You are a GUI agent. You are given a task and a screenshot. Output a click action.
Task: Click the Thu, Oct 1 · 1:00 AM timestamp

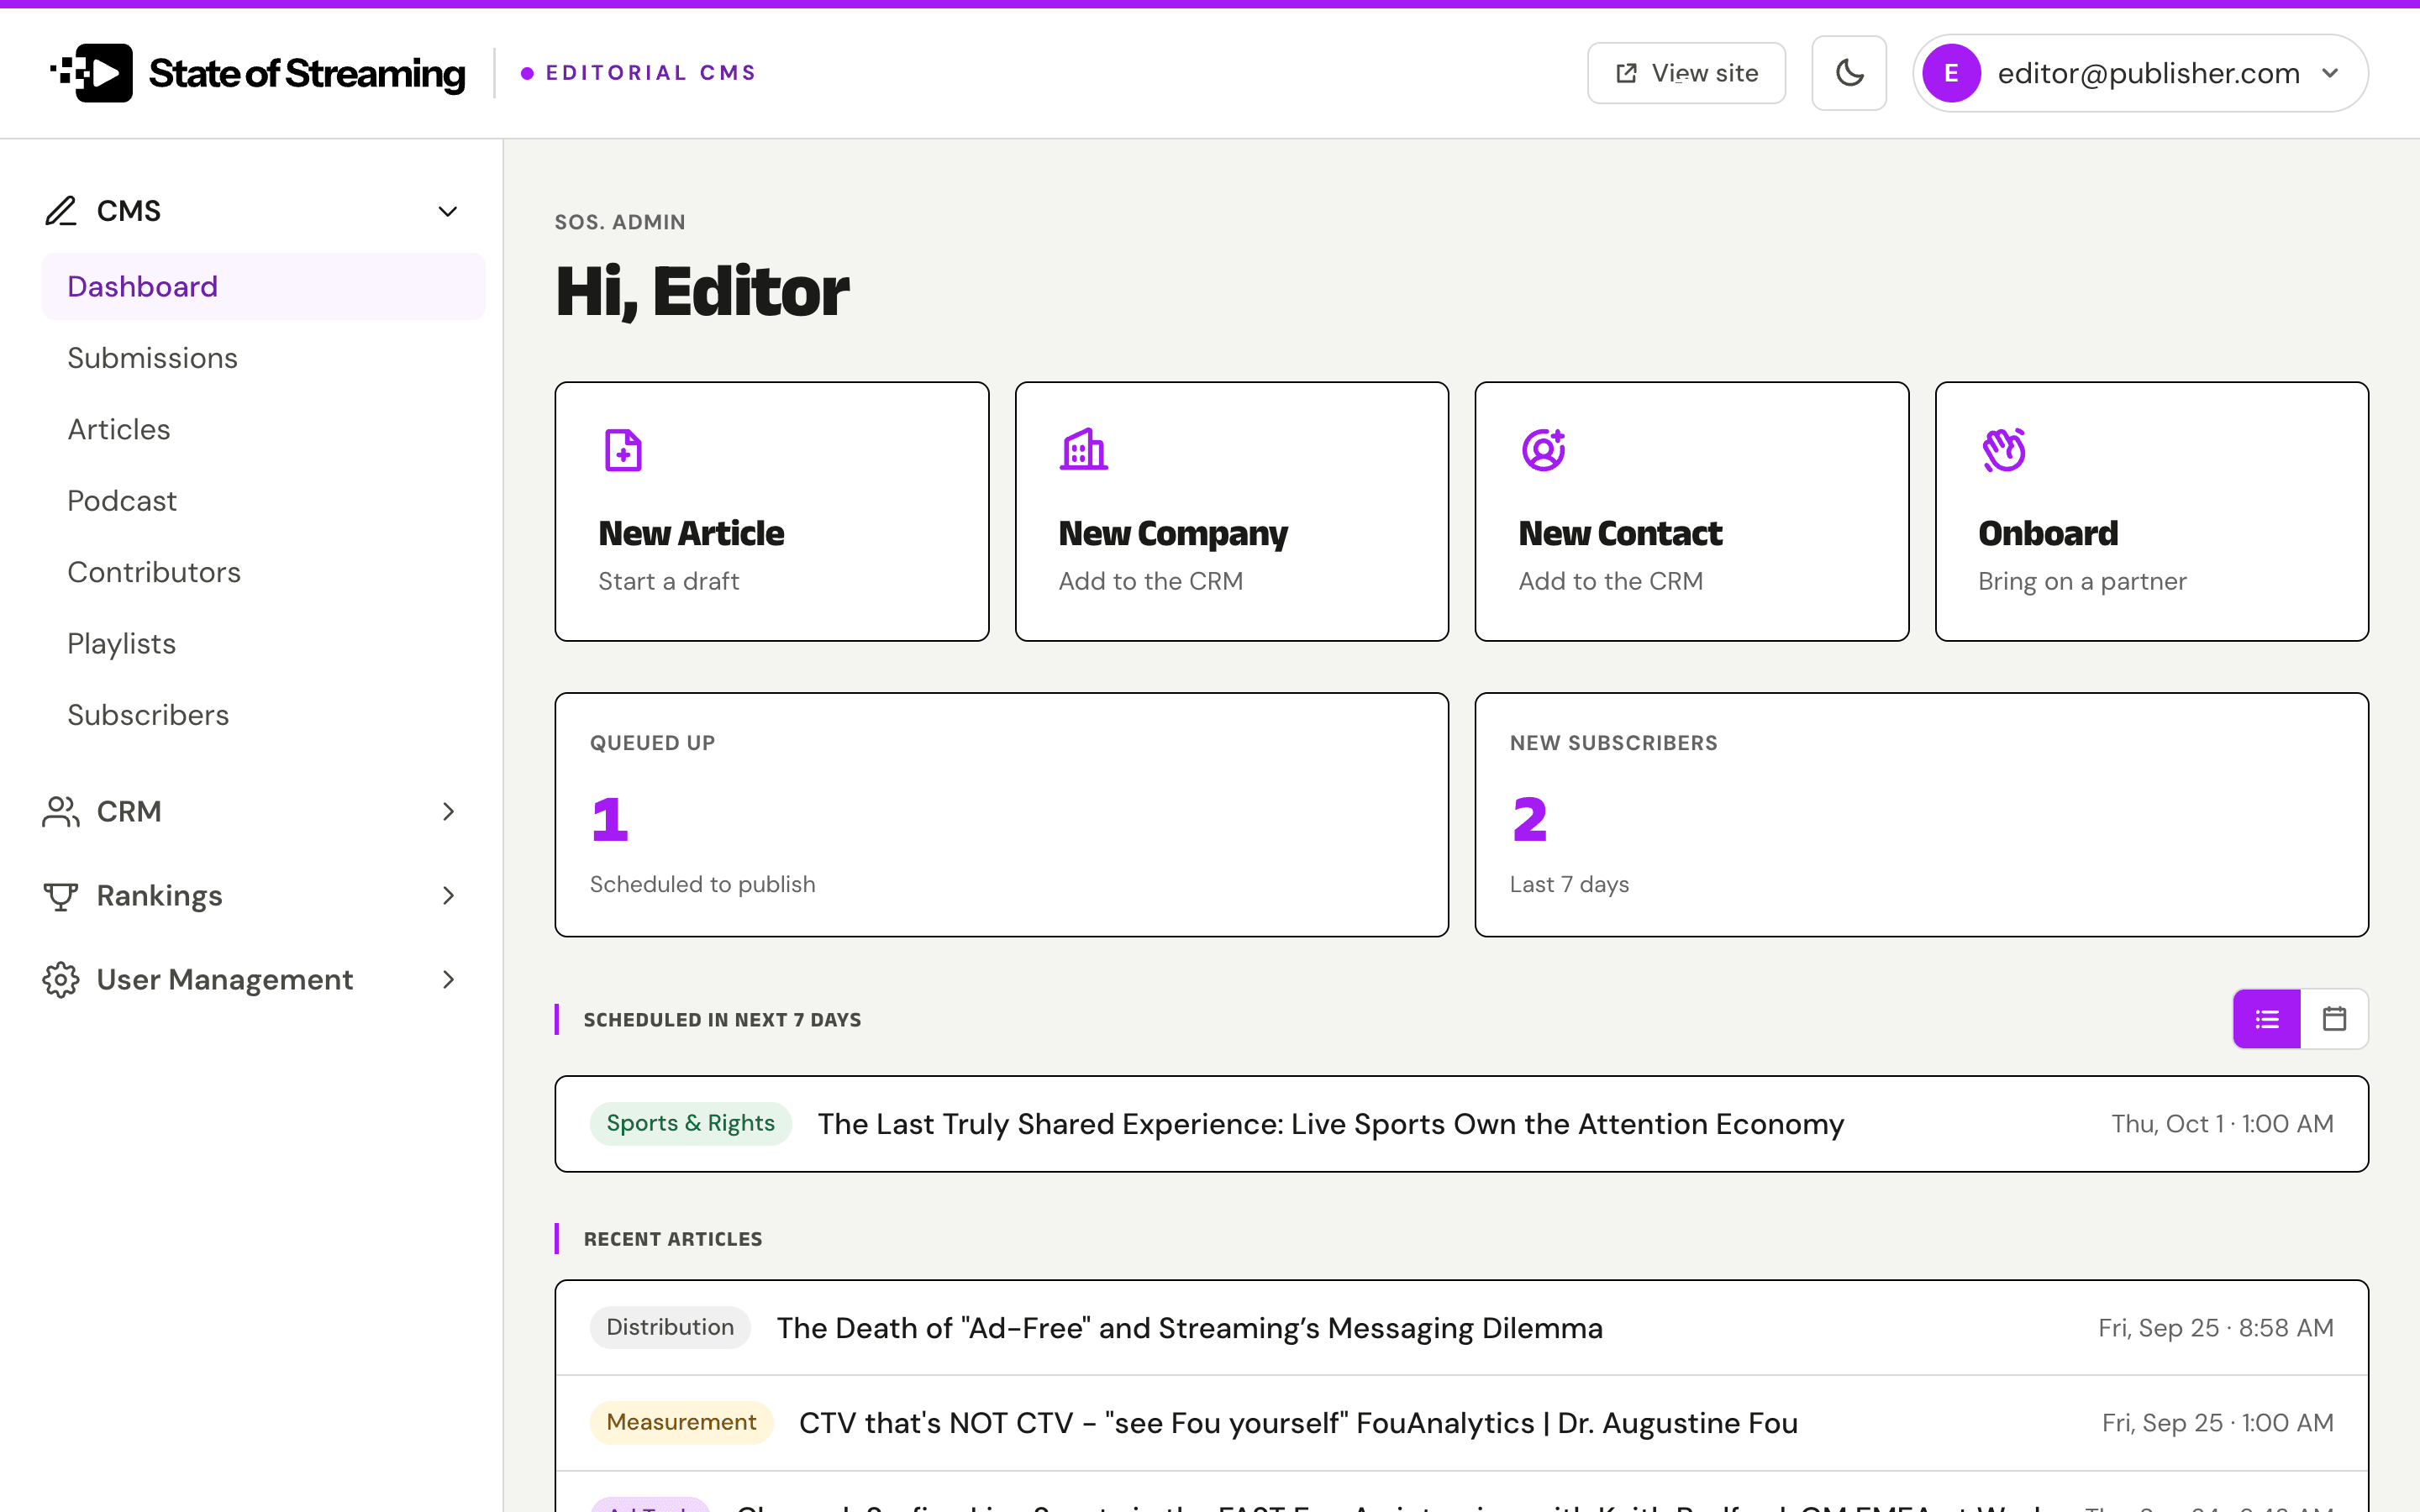2222,1124
